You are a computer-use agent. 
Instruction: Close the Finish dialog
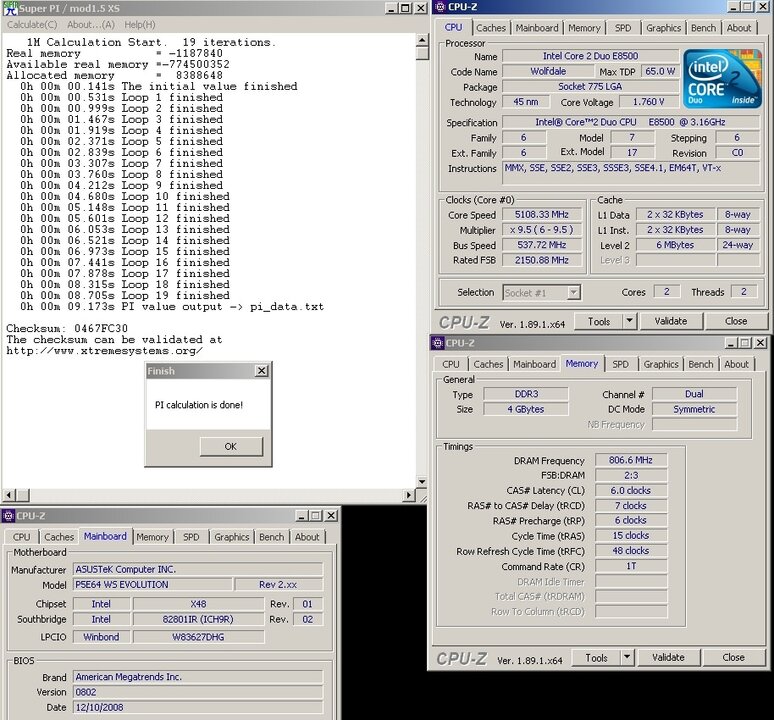coord(262,371)
